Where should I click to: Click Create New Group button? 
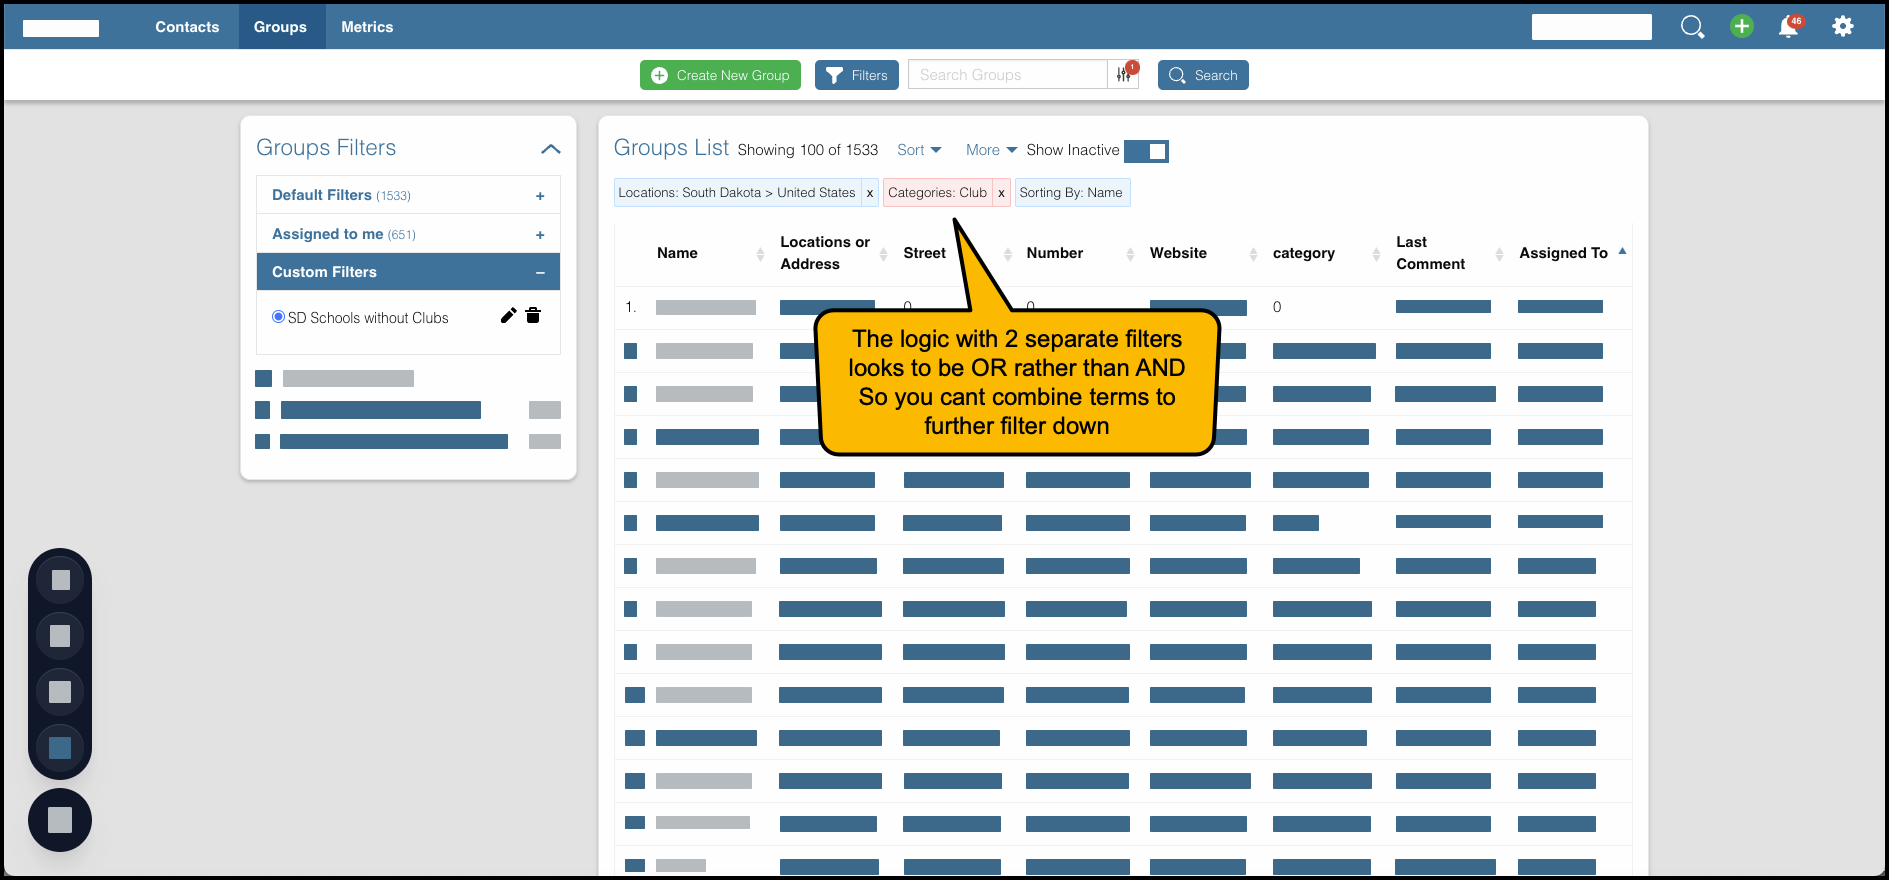720,75
